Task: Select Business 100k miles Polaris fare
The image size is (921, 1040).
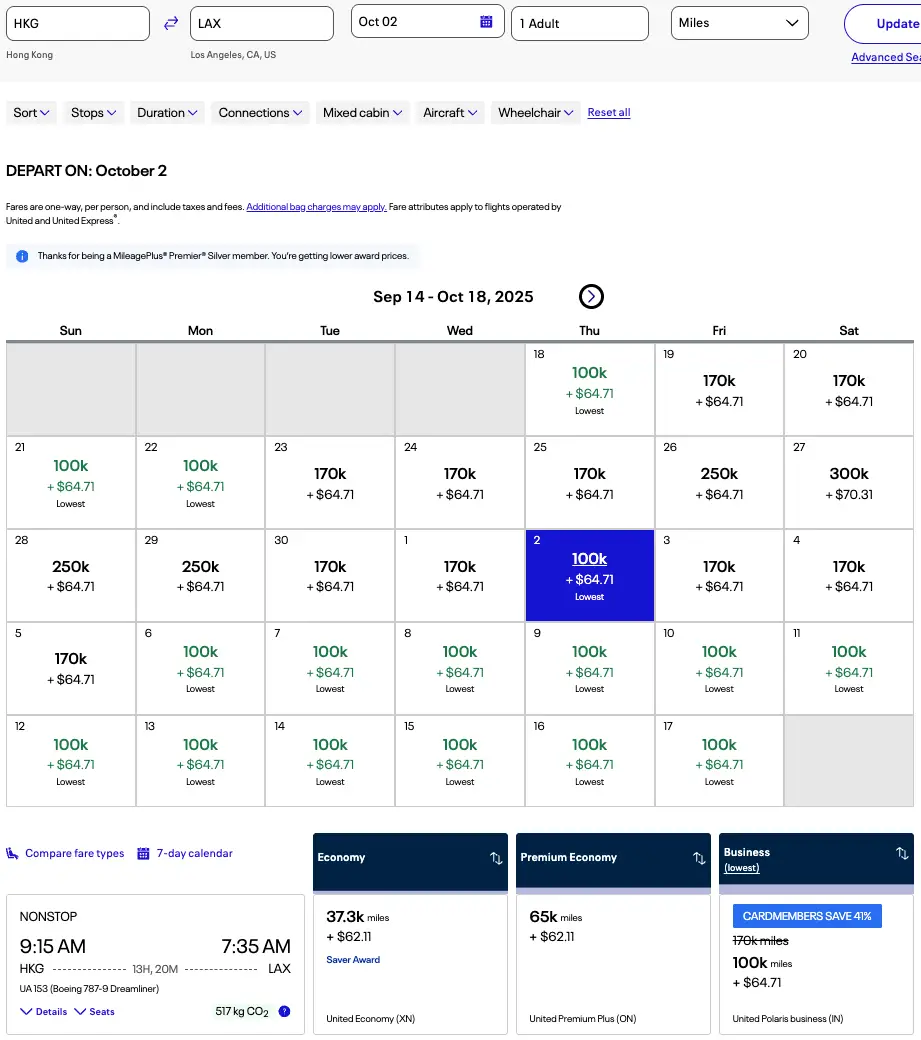Action: tap(816, 964)
